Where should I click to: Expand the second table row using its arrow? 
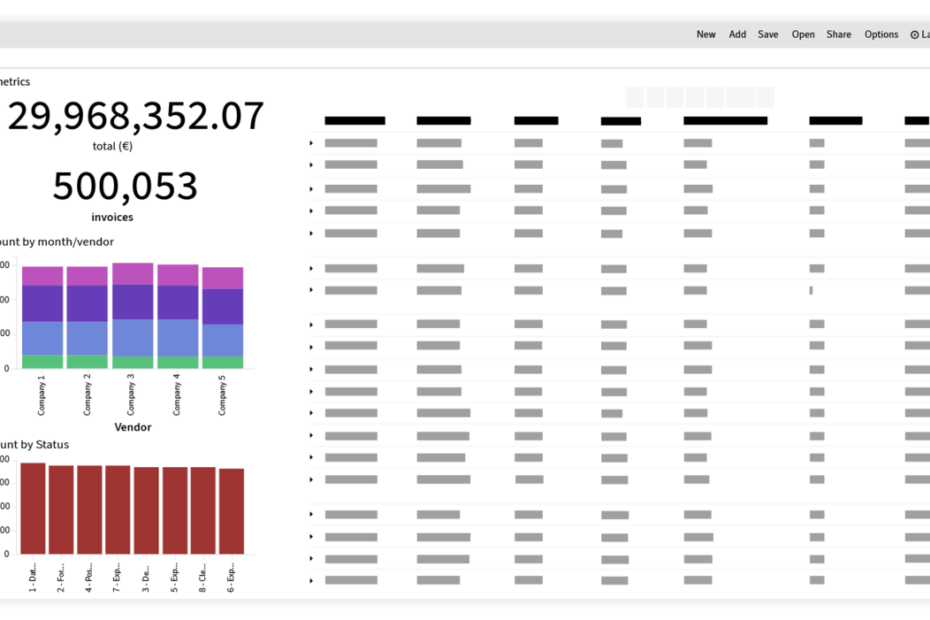tap(311, 165)
